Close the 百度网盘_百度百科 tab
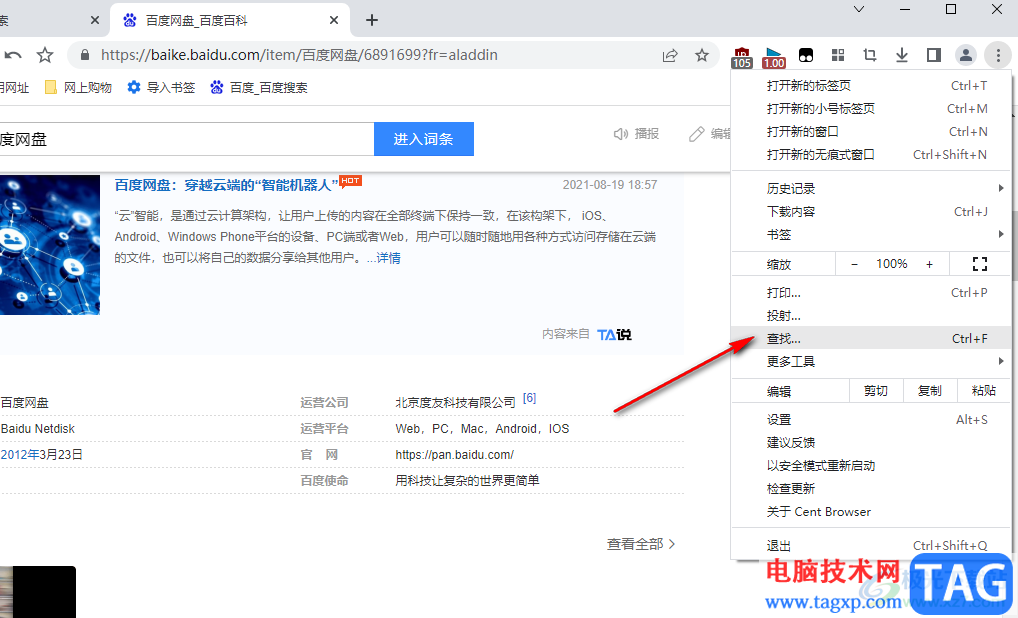Image resolution: width=1018 pixels, height=618 pixels. pyautogui.click(x=334, y=20)
